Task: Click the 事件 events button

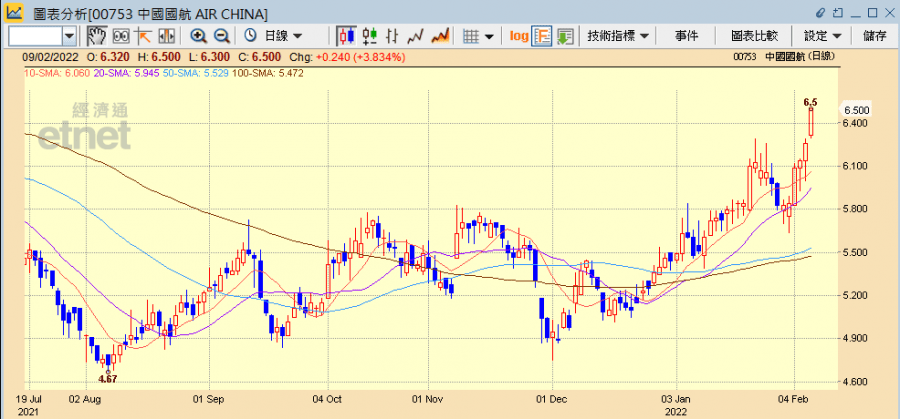Action: [x=687, y=36]
